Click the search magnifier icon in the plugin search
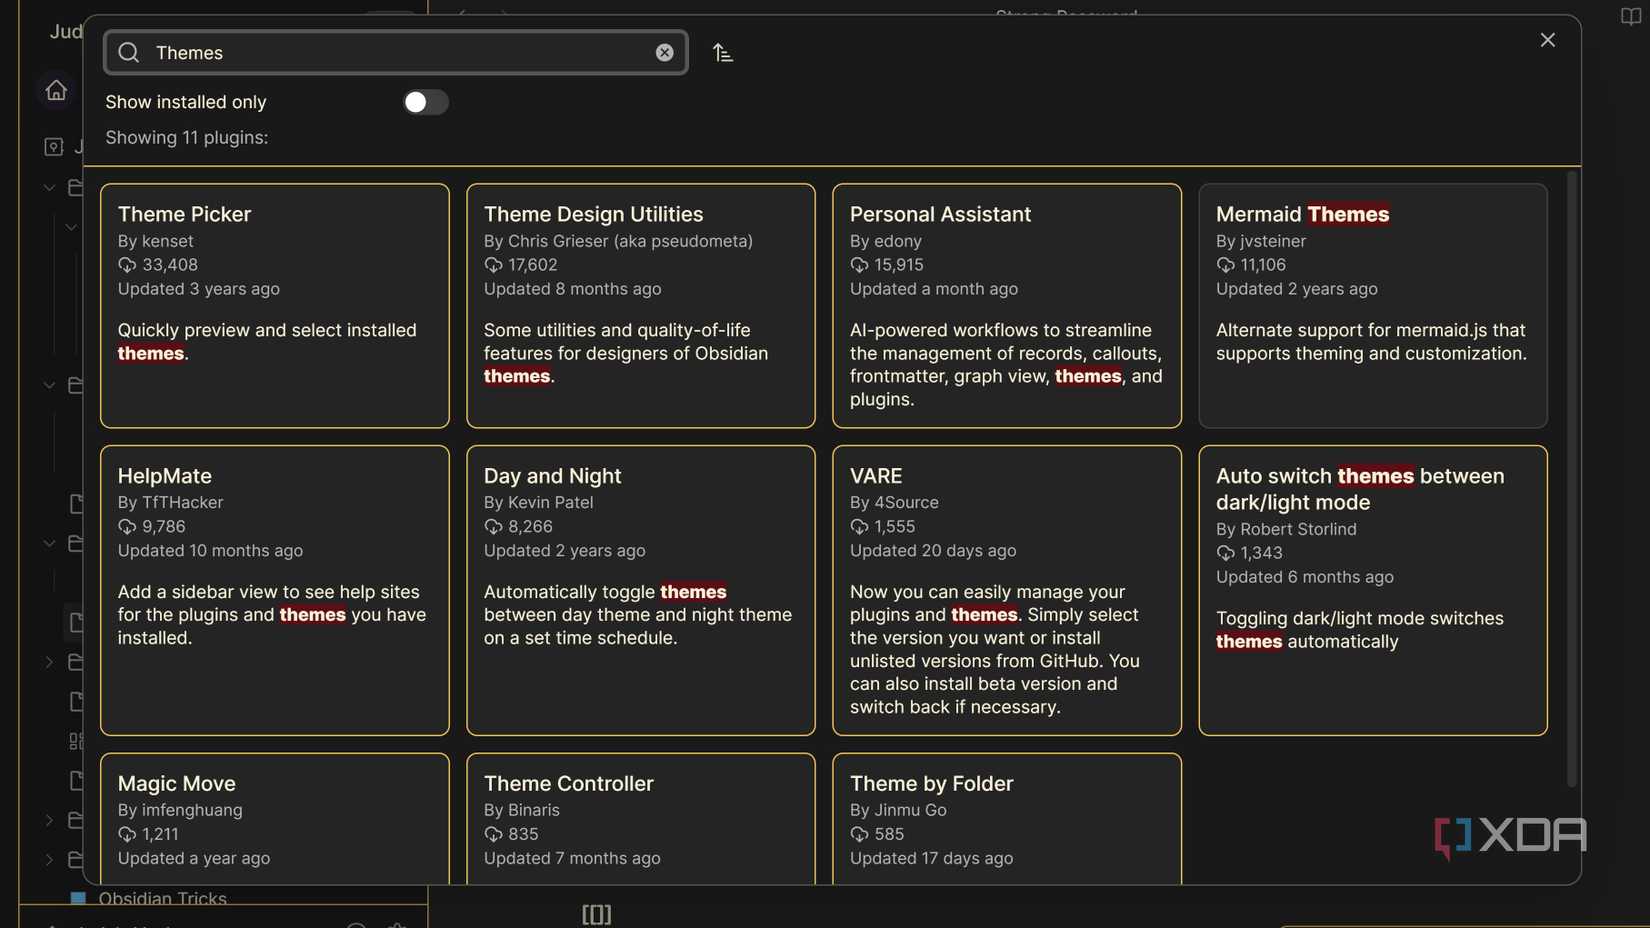Image resolution: width=1650 pixels, height=928 pixels. click(129, 52)
